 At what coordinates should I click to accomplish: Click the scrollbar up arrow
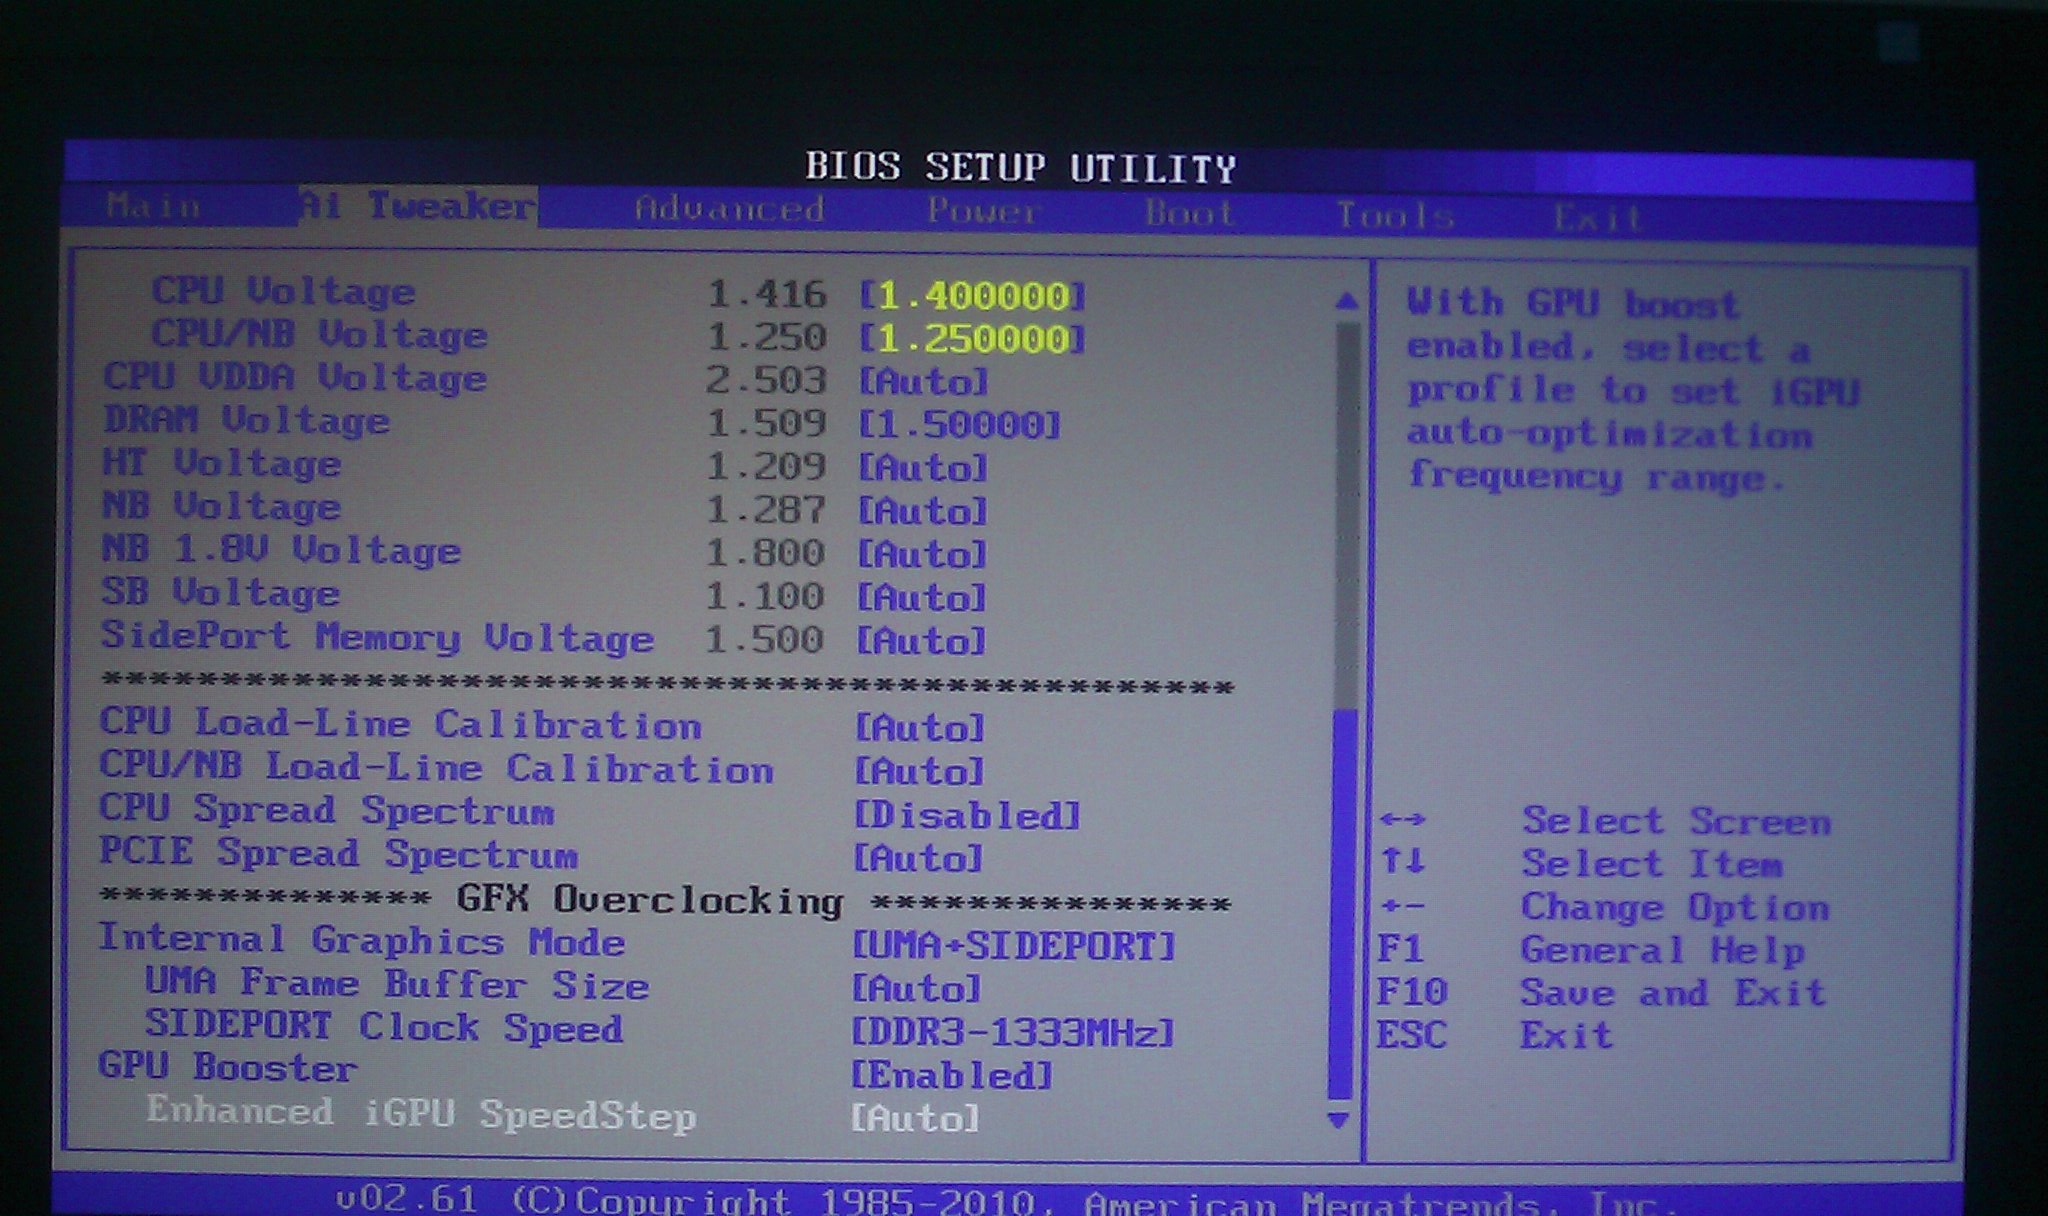(1346, 300)
